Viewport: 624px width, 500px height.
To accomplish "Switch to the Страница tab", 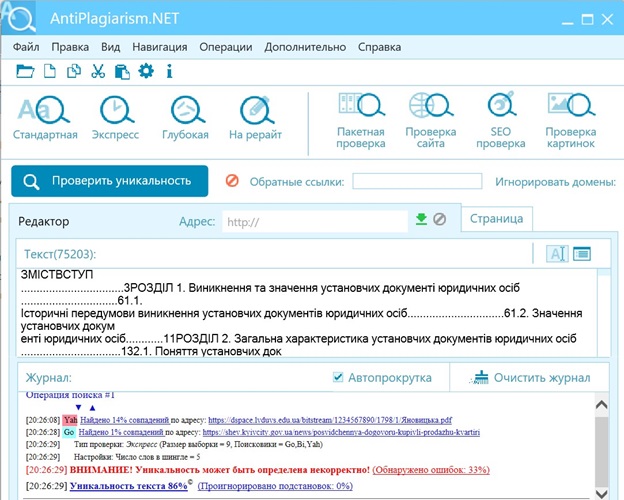I will [497, 219].
